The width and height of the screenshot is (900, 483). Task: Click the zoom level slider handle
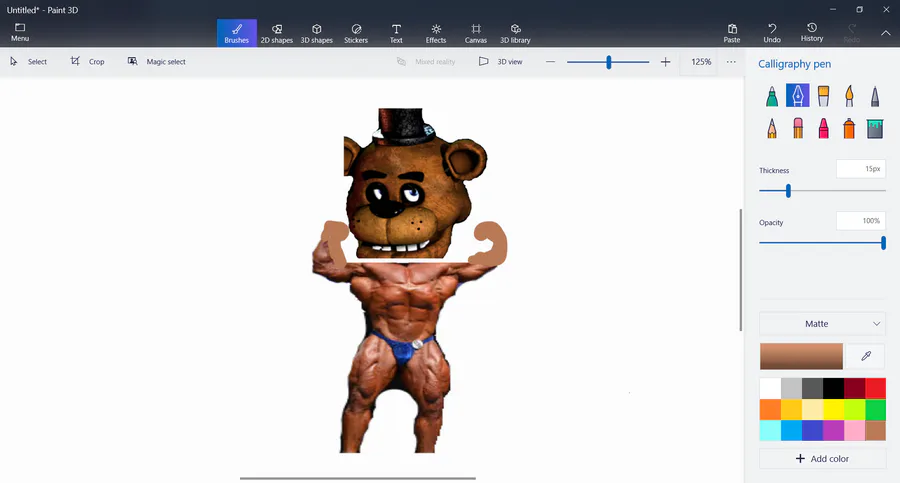[x=608, y=61]
